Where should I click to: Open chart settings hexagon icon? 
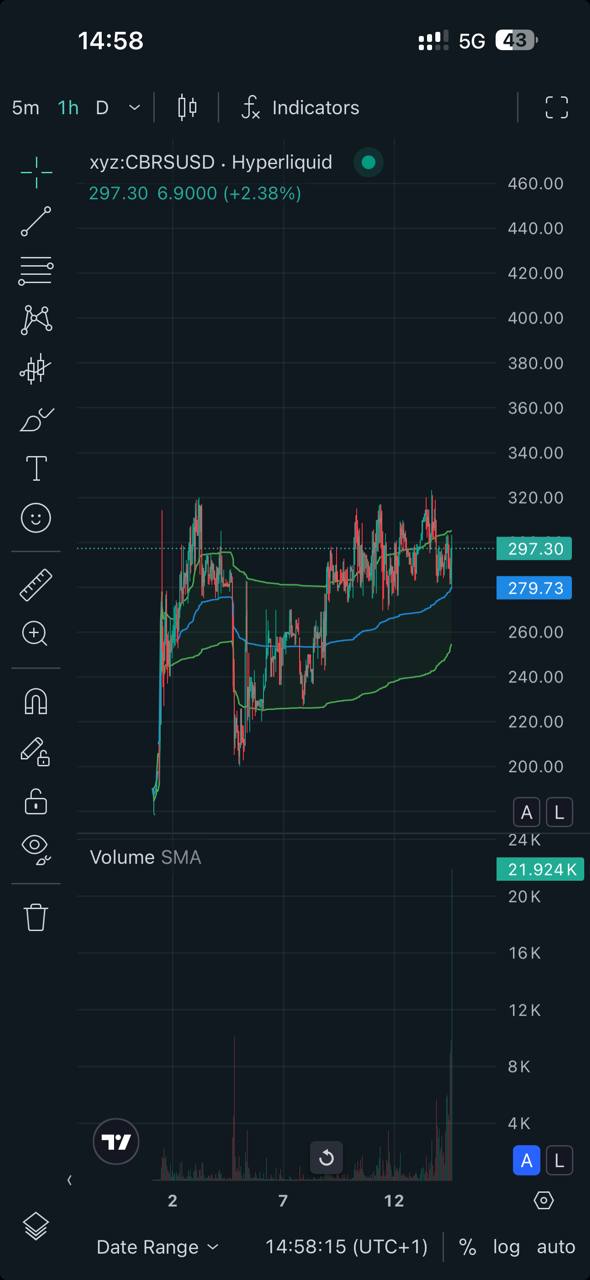544,1200
